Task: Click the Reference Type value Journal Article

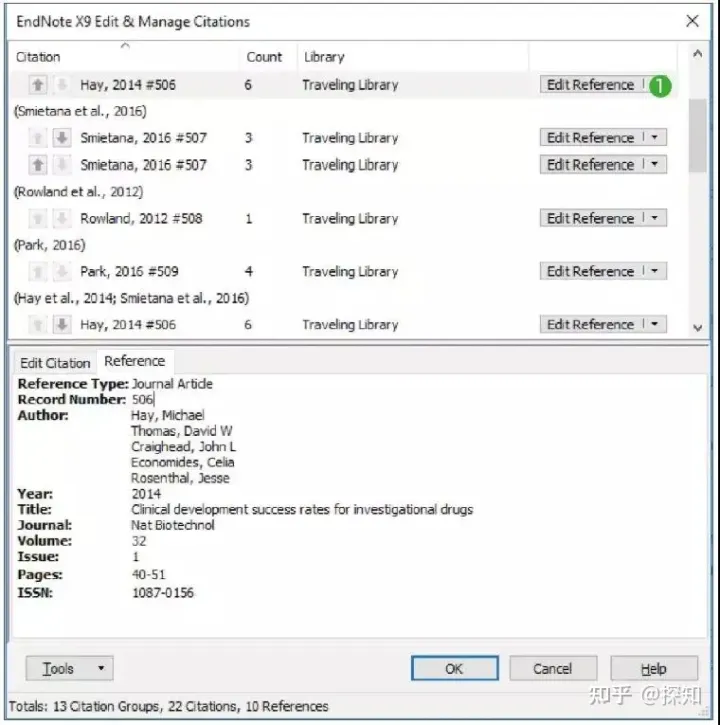Action: [172, 384]
